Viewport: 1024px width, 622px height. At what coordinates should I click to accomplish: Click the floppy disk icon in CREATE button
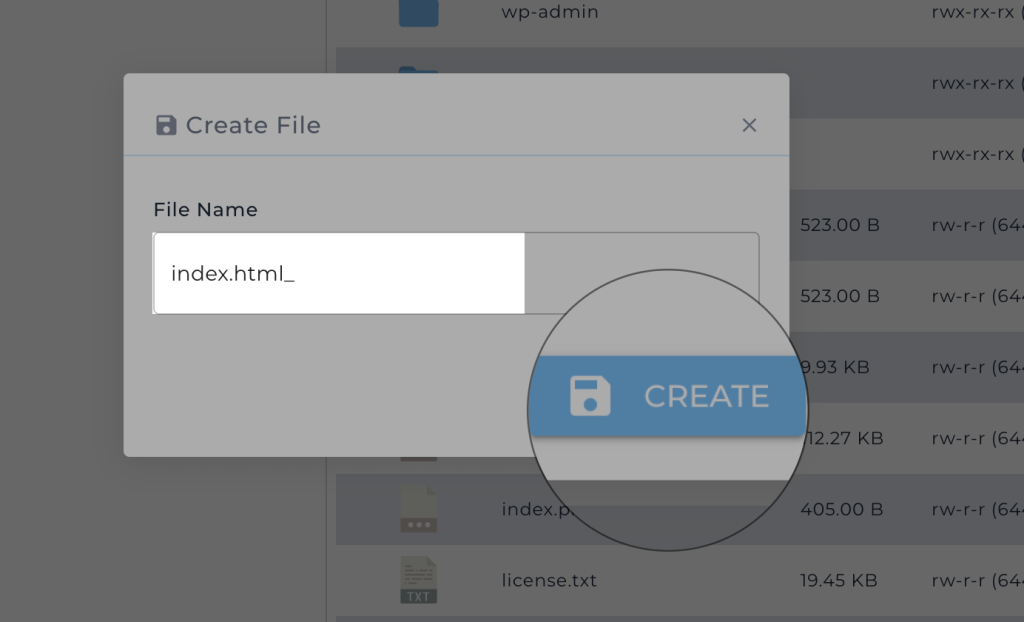[x=590, y=396]
